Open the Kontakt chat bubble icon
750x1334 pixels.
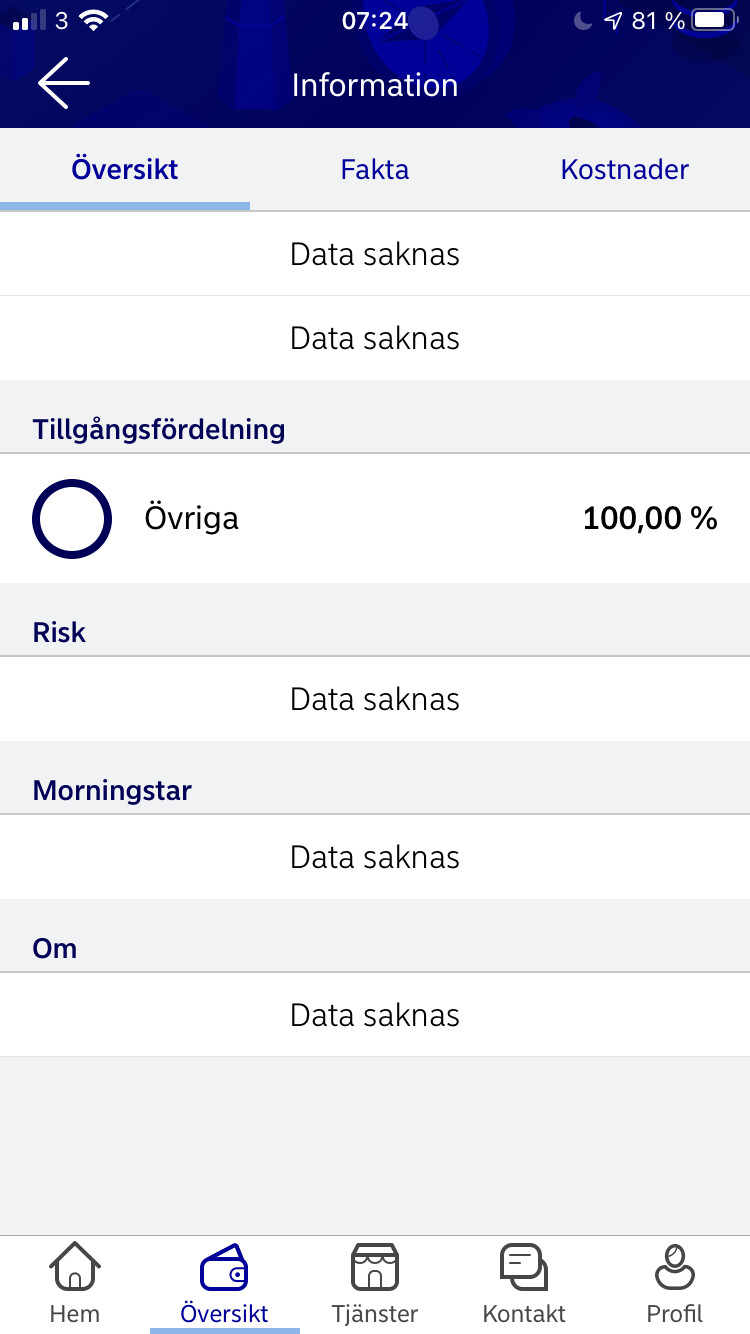524,1268
